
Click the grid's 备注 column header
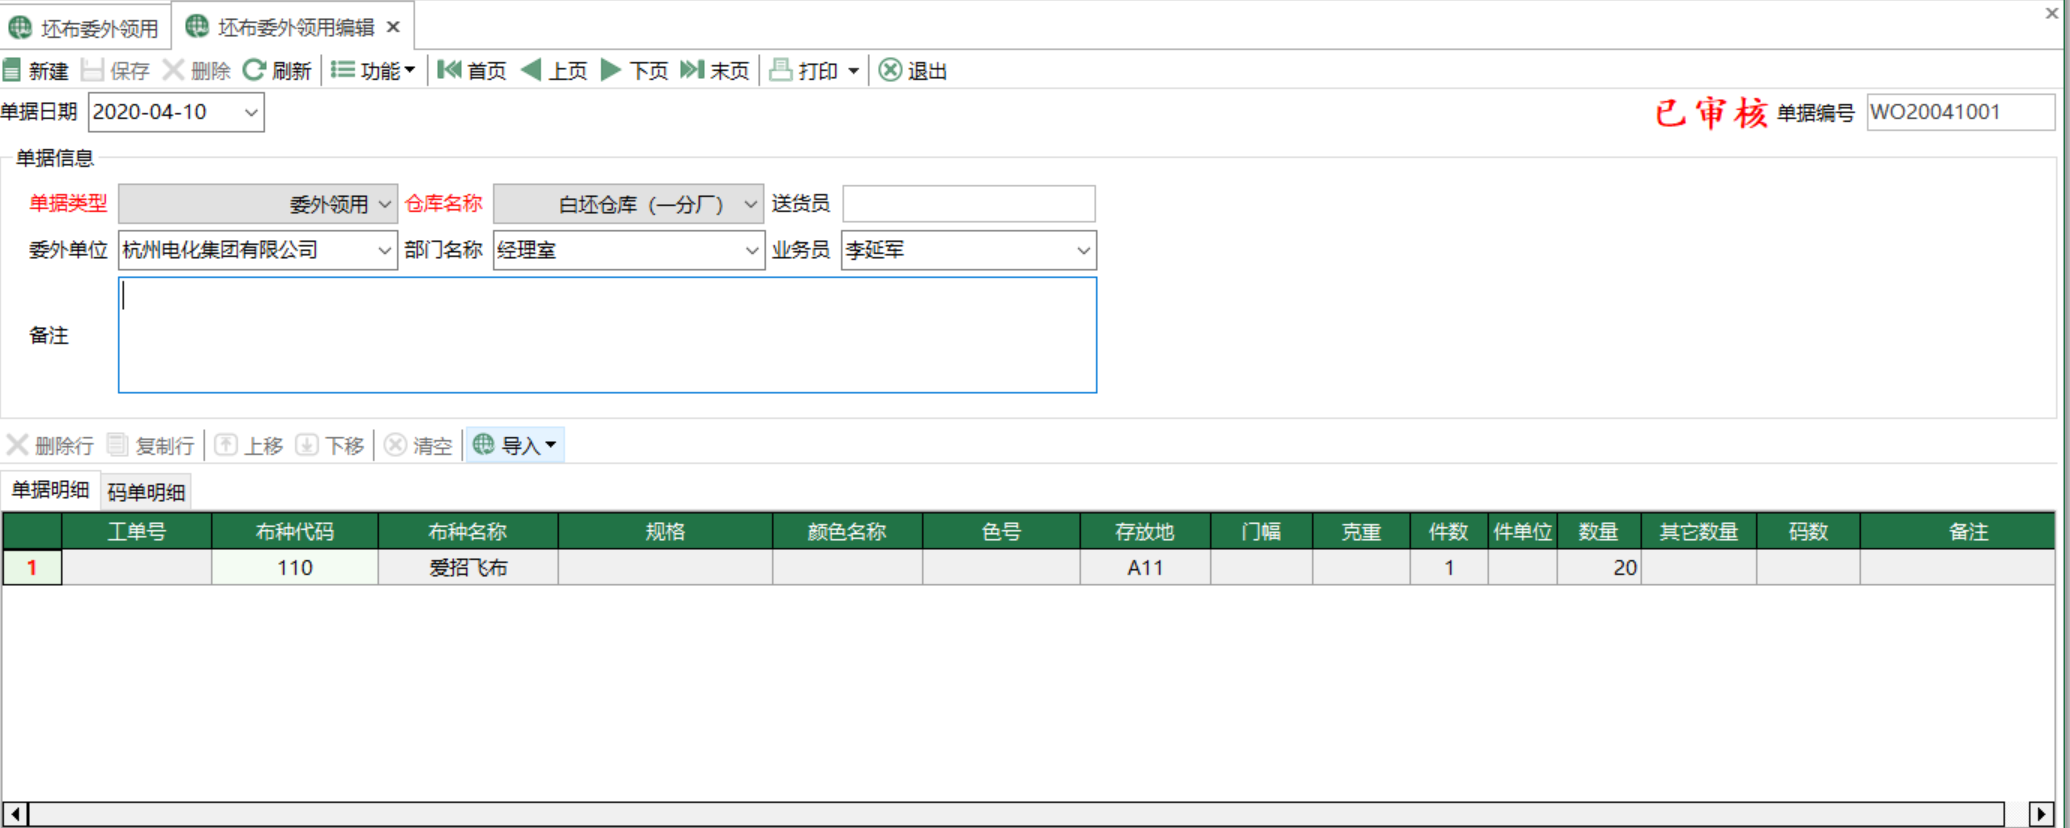tap(1957, 531)
